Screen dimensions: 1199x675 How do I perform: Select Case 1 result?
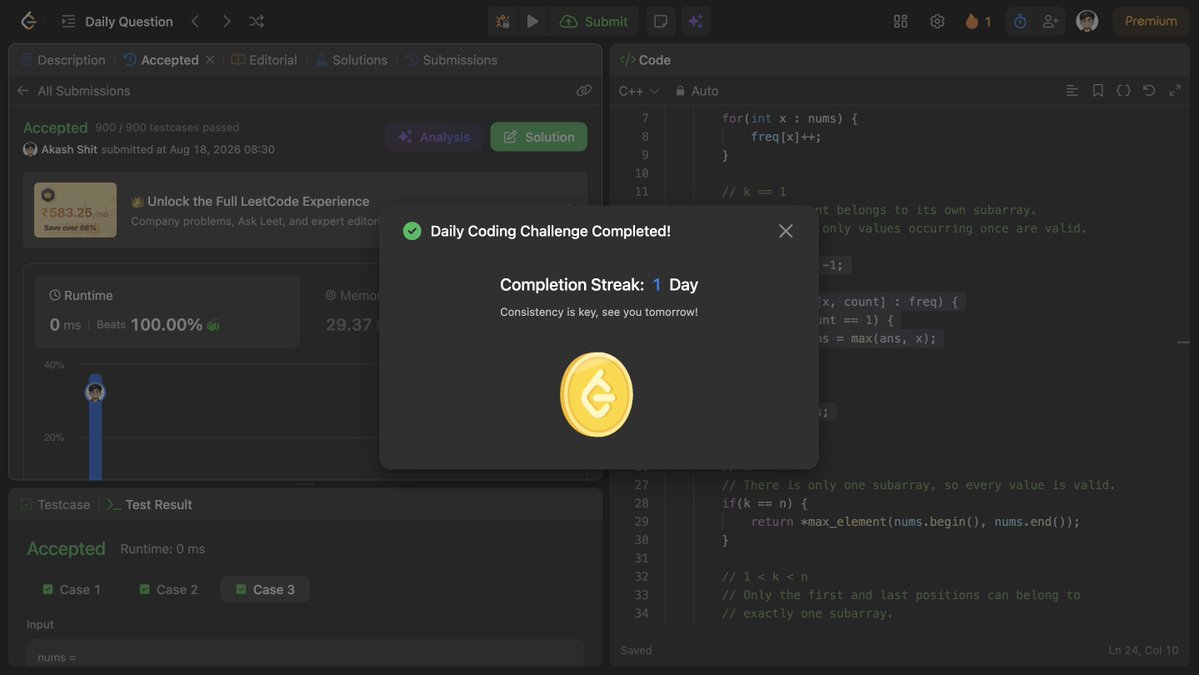coord(72,589)
